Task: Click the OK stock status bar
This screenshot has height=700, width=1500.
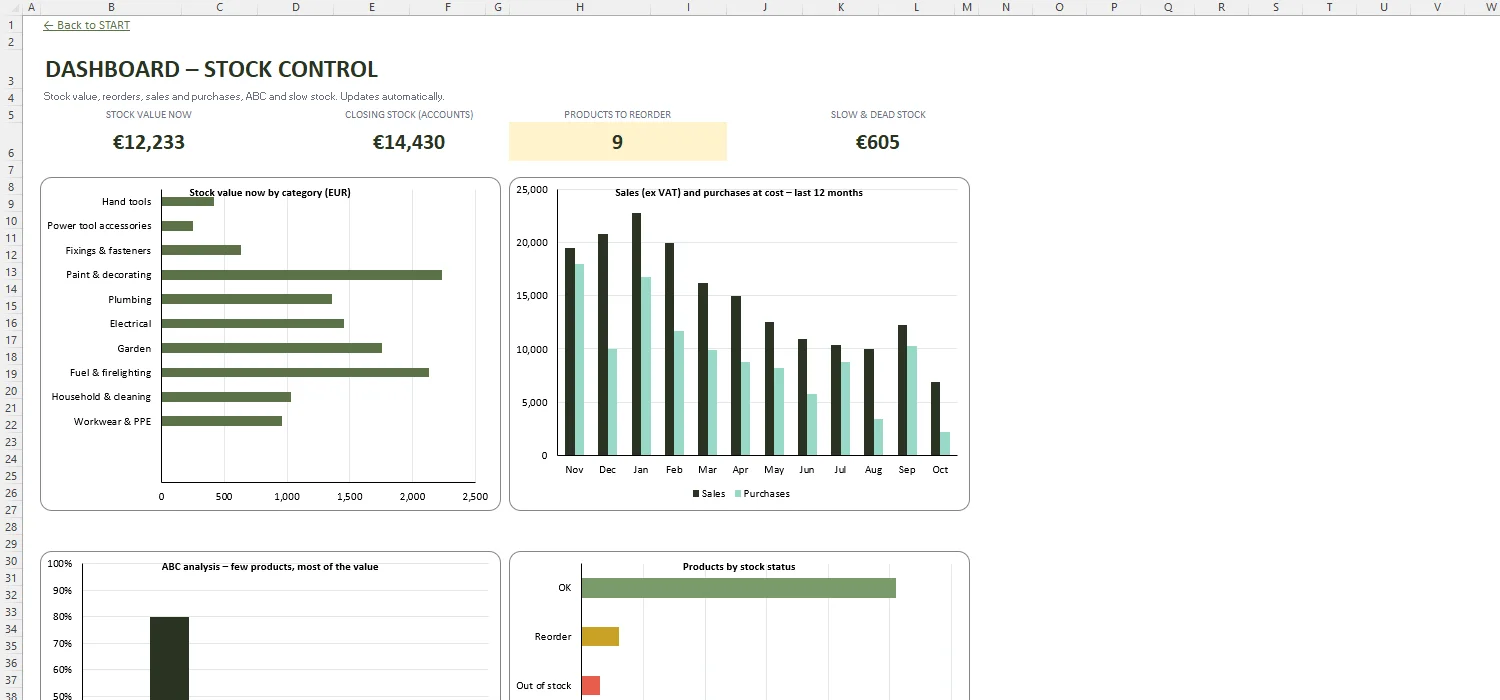Action: coord(738,588)
